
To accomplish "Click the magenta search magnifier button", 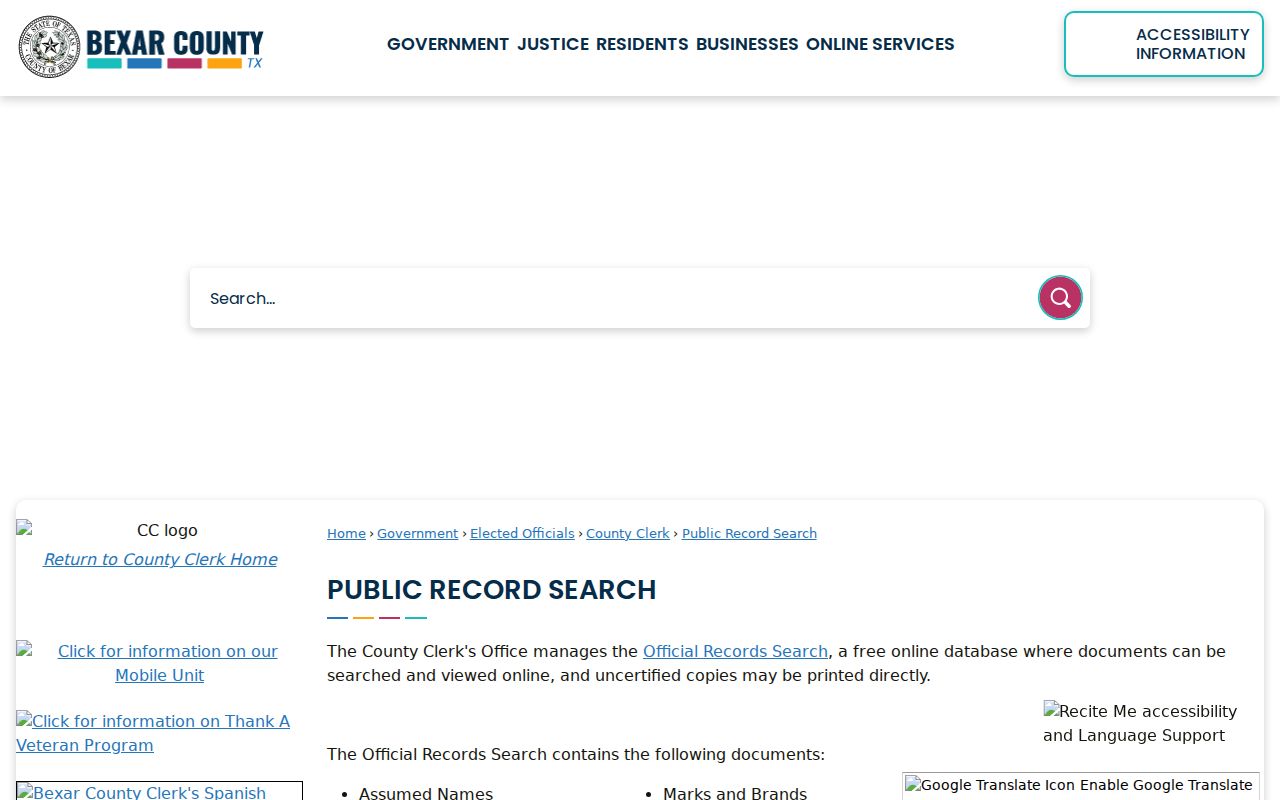I will 1060,298.
